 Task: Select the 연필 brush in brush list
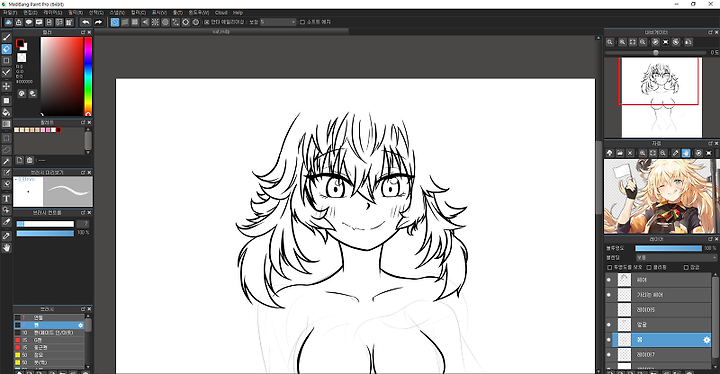49,318
